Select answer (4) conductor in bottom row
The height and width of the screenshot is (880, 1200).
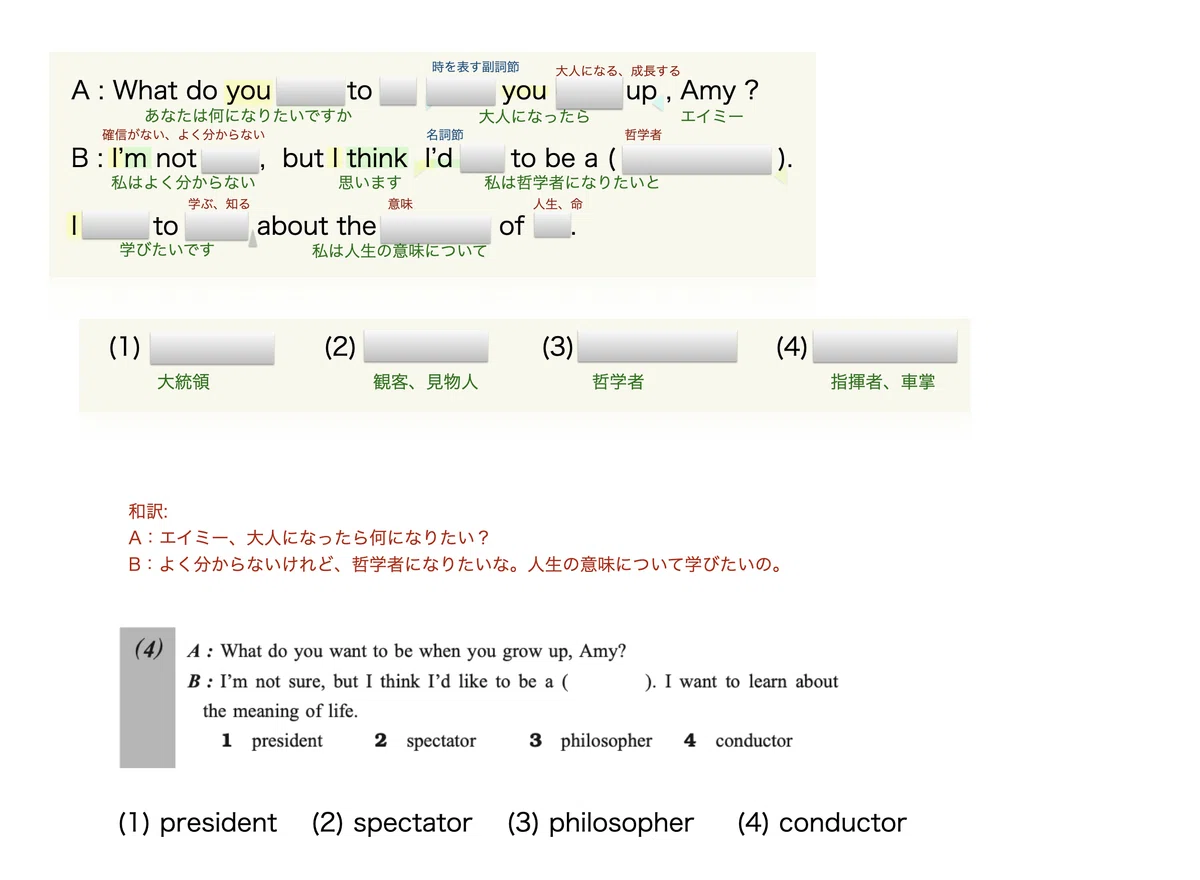pos(822,823)
